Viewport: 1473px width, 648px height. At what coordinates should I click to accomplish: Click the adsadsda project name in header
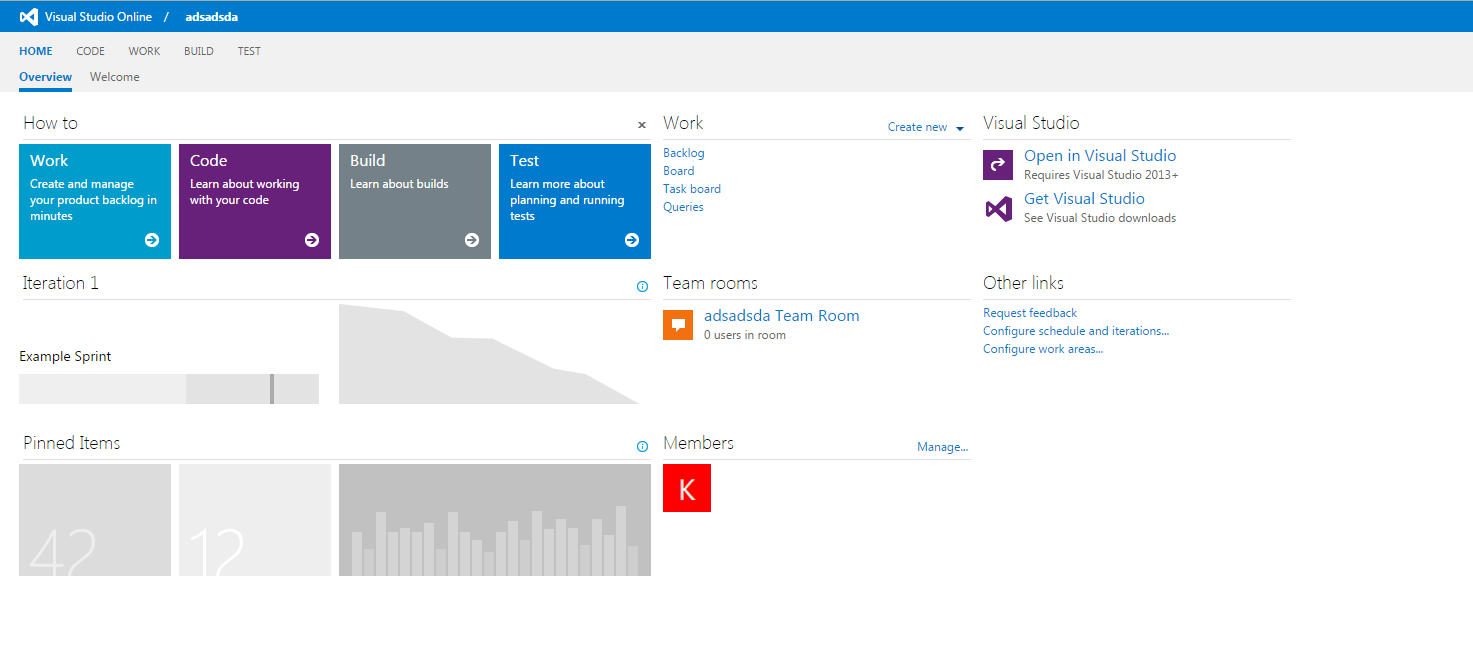[212, 17]
